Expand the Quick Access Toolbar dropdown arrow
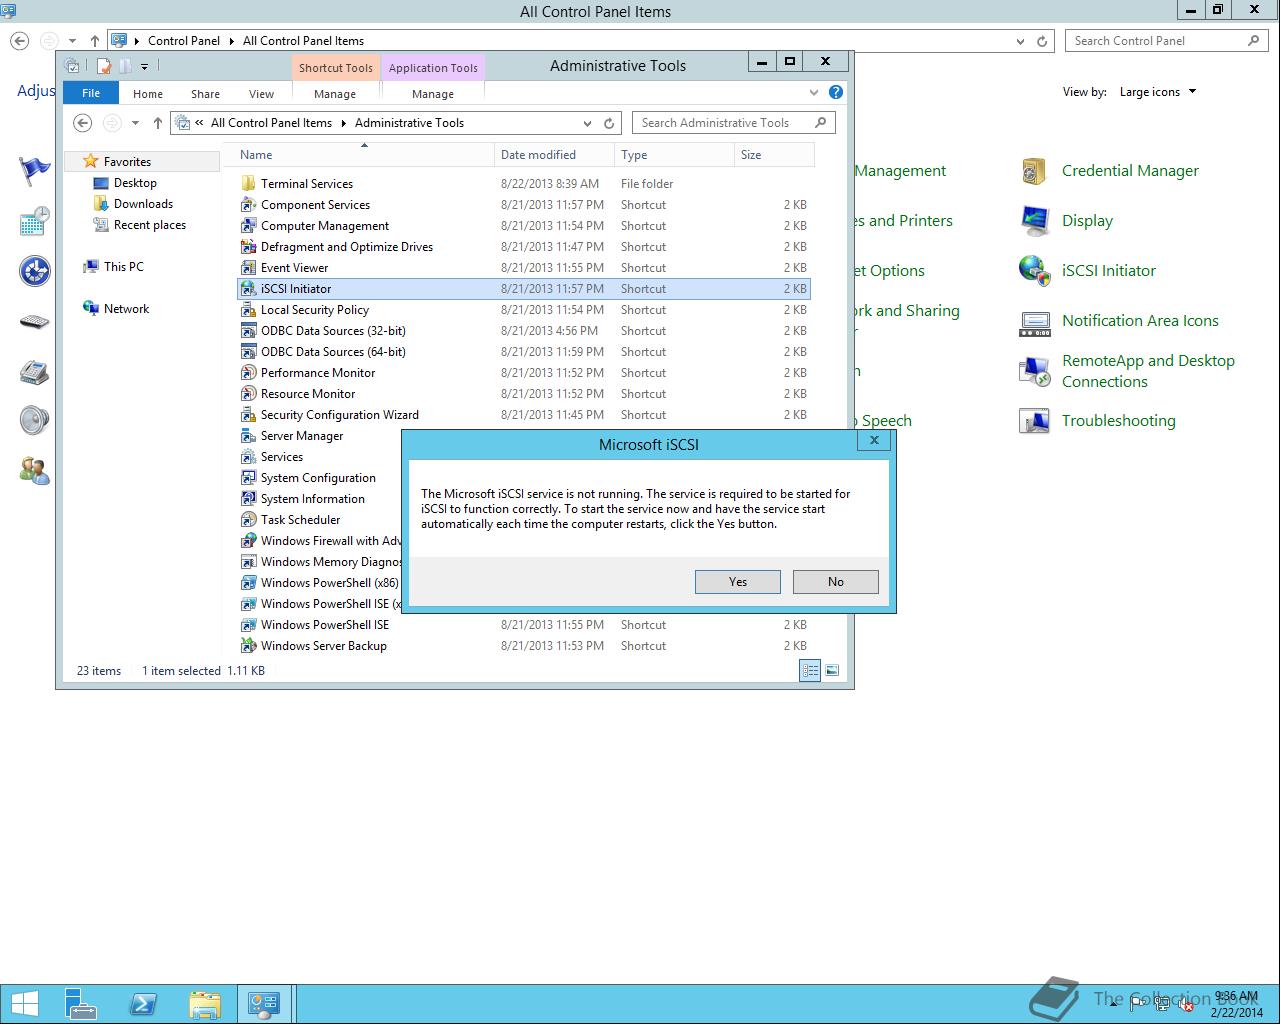Screen dimensions: 1280x1024 [x=144, y=66]
